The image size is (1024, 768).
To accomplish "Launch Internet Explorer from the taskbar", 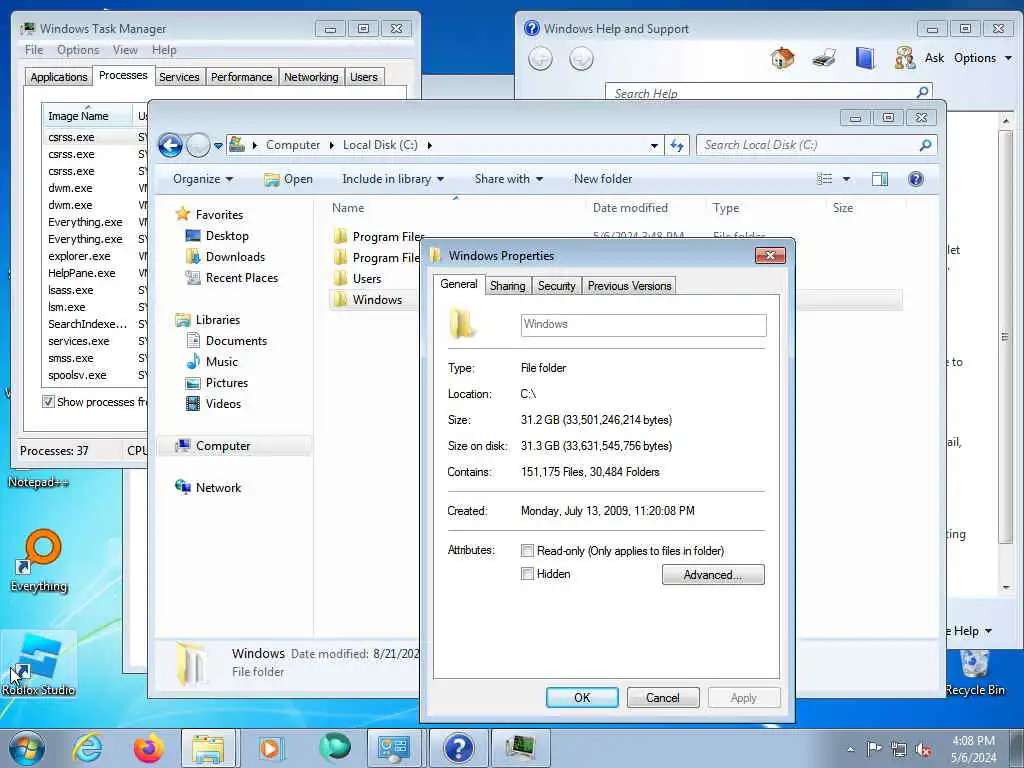I will 88,748.
